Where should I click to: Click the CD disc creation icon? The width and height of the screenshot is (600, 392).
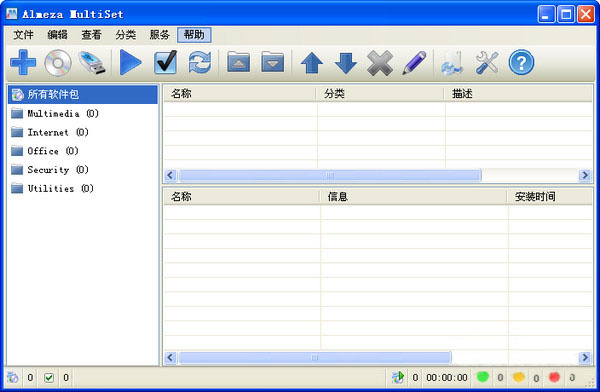point(58,63)
